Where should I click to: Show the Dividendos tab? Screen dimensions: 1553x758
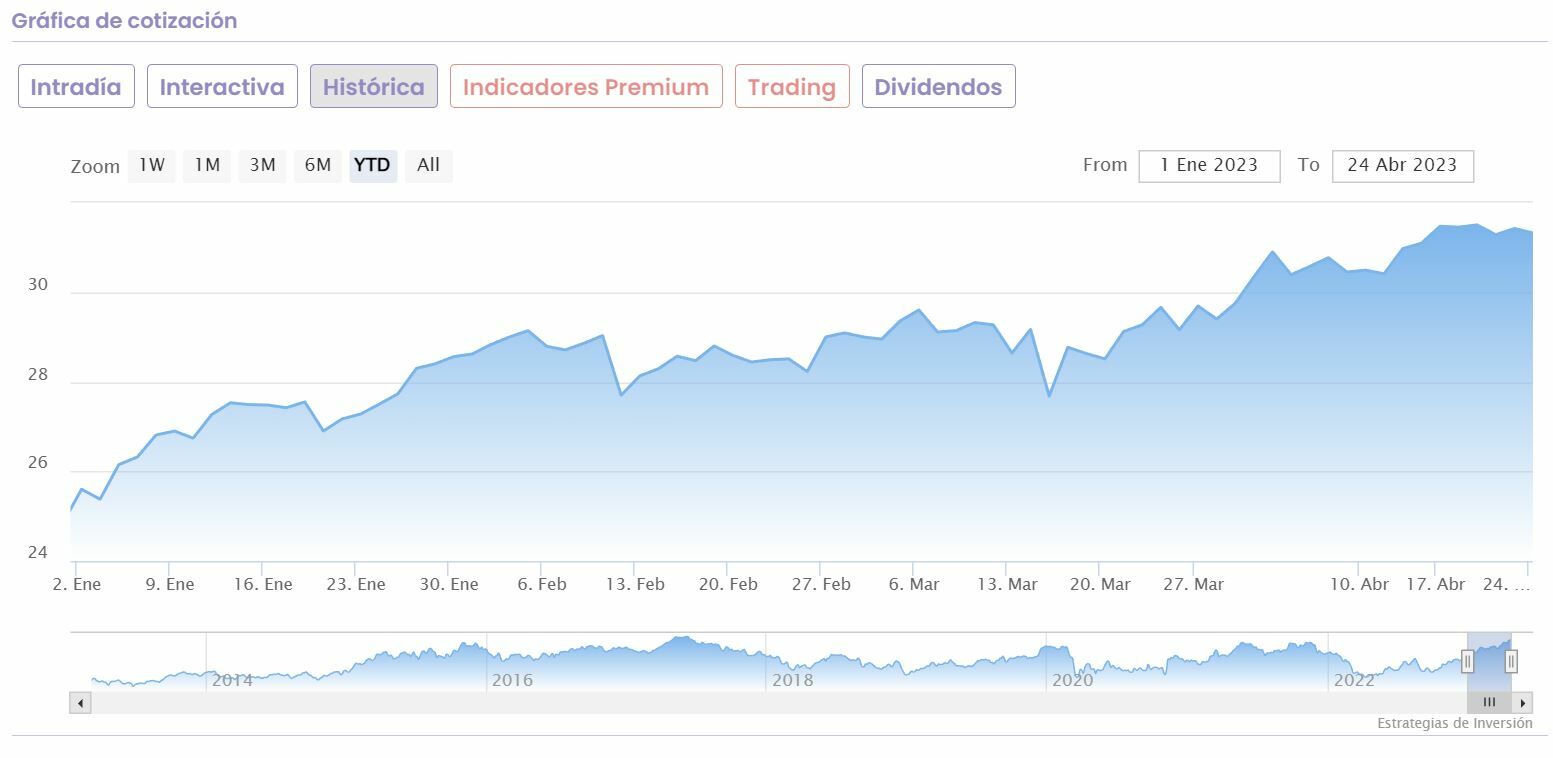click(x=938, y=87)
